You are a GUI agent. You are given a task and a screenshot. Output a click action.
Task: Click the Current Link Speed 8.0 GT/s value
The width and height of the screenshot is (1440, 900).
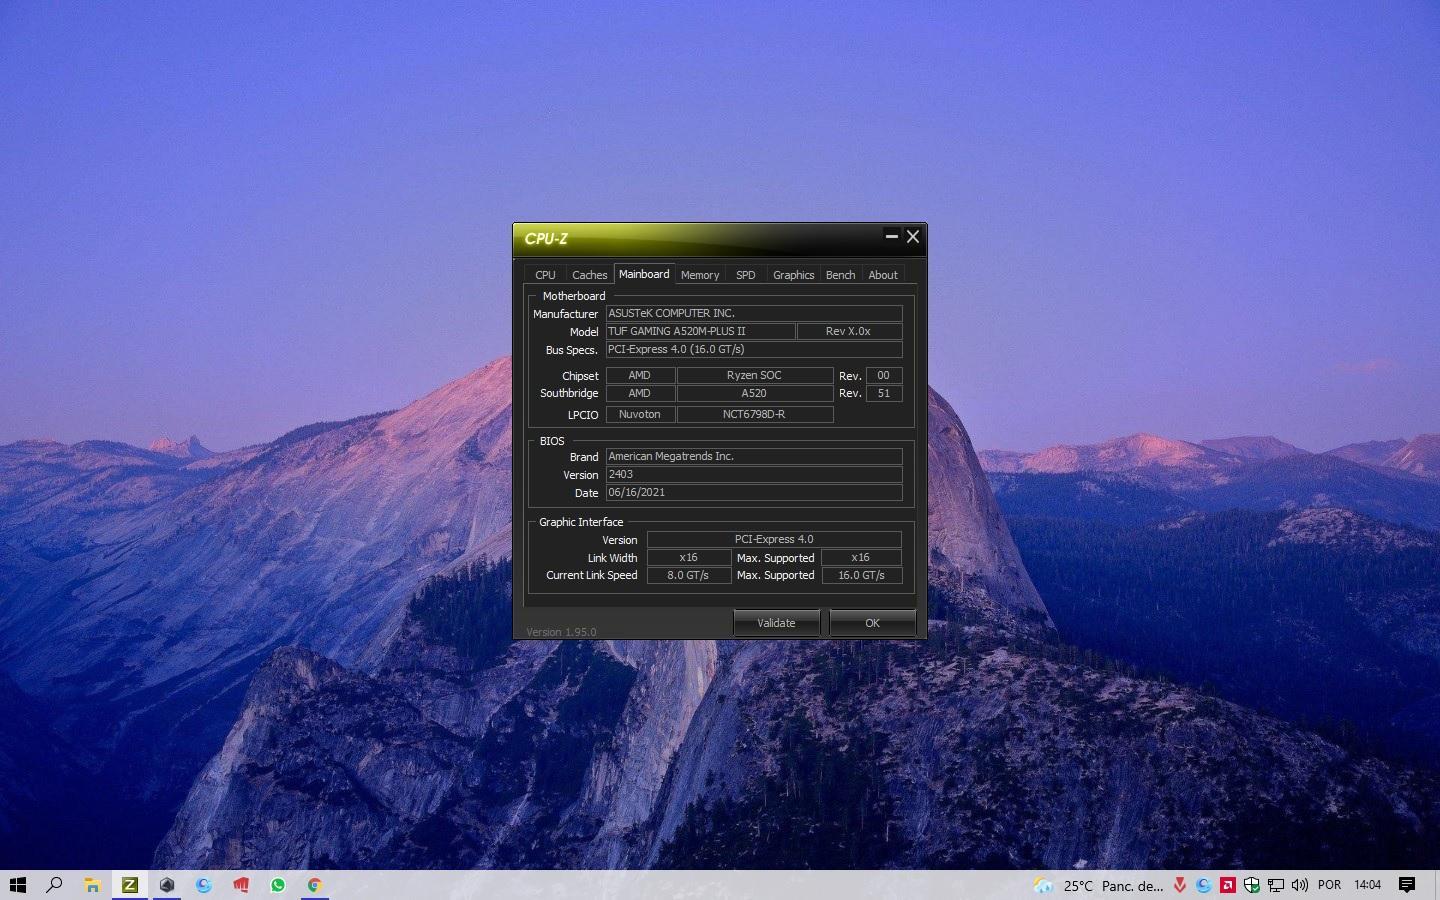point(689,576)
